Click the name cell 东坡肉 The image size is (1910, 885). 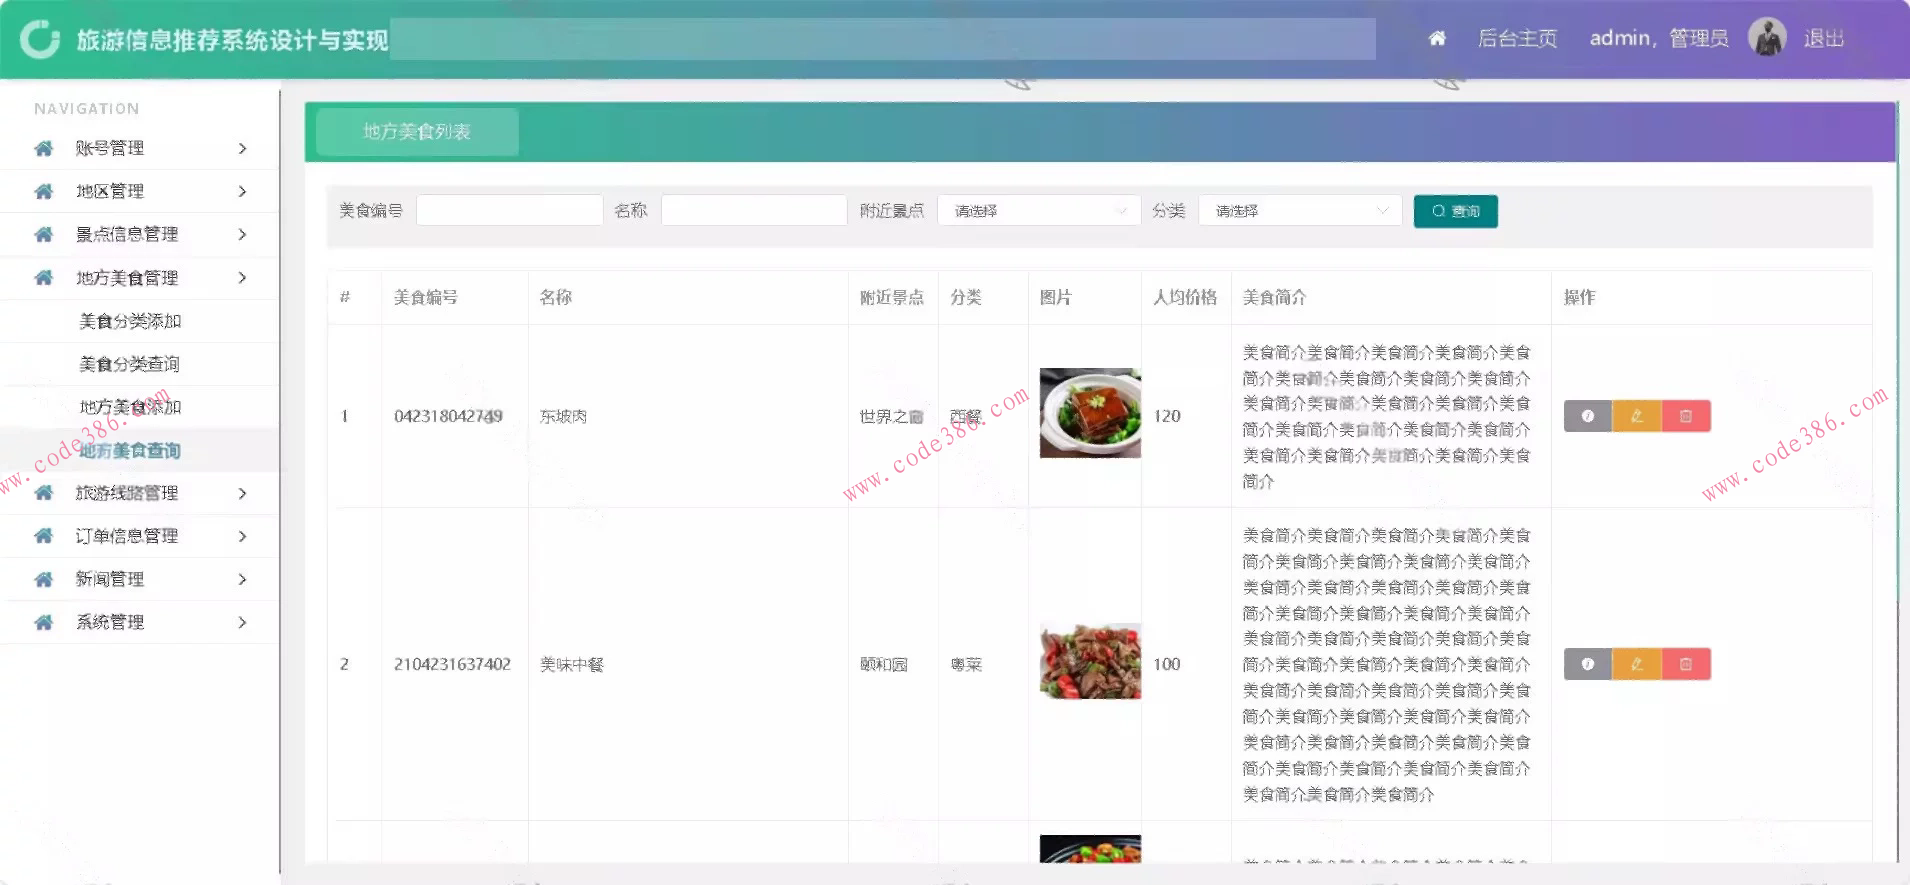tap(563, 416)
